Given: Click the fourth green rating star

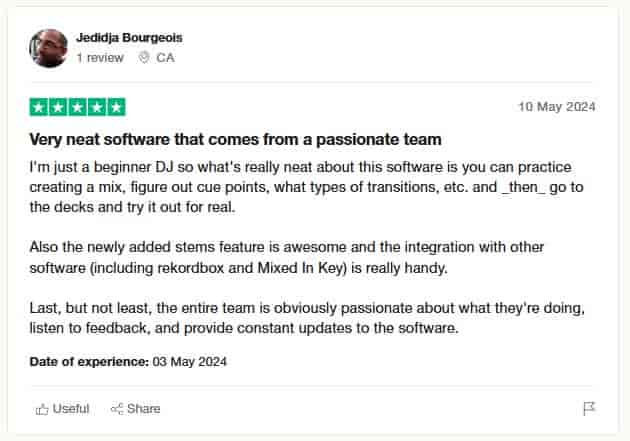Looking at the screenshot, I should tap(97, 107).
